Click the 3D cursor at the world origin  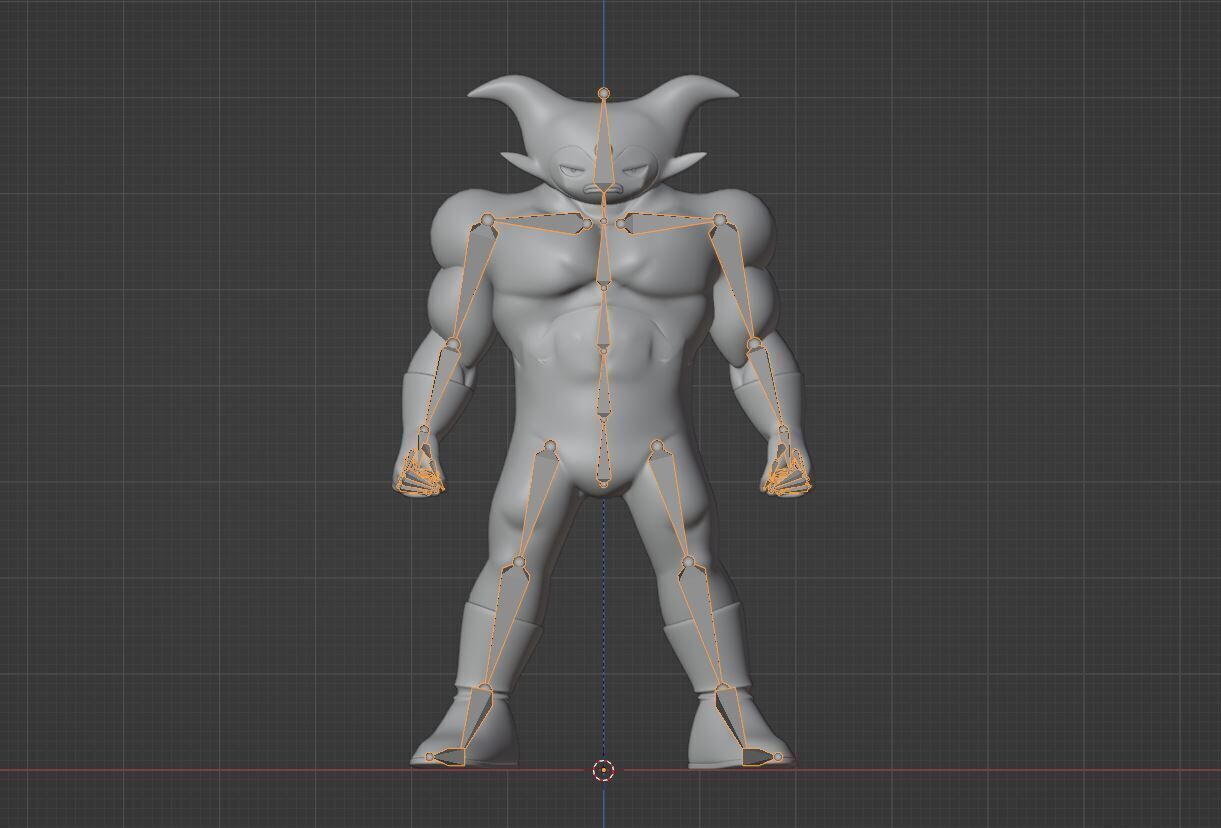603,770
